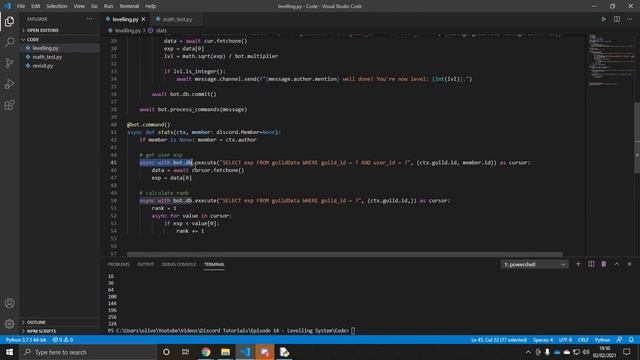Screen dimensions: 640x360
Task: Open the Extensions view
Action: [x=9, y=105]
